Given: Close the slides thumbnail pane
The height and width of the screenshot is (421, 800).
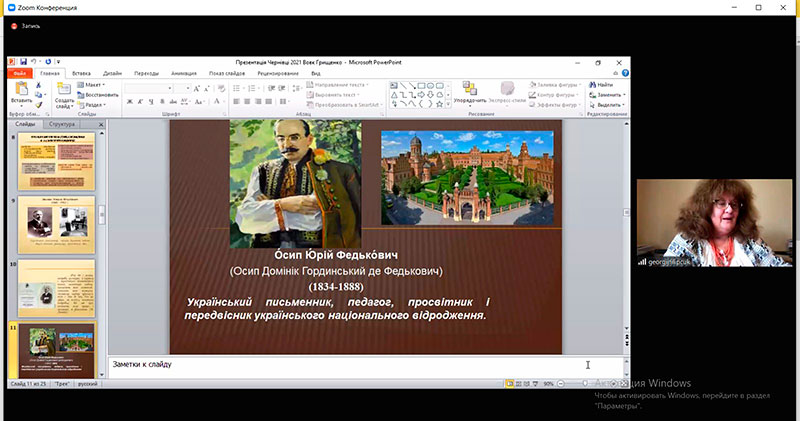Looking at the screenshot, I should [101, 124].
